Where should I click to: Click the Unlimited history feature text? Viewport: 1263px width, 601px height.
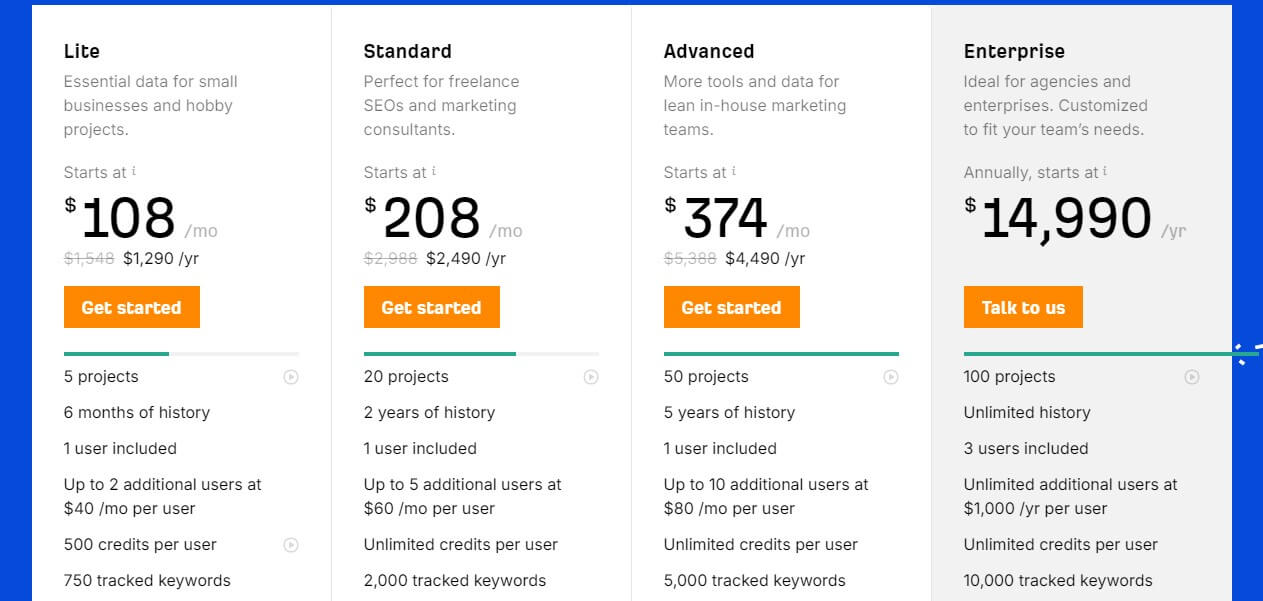pyautogui.click(x=1027, y=412)
